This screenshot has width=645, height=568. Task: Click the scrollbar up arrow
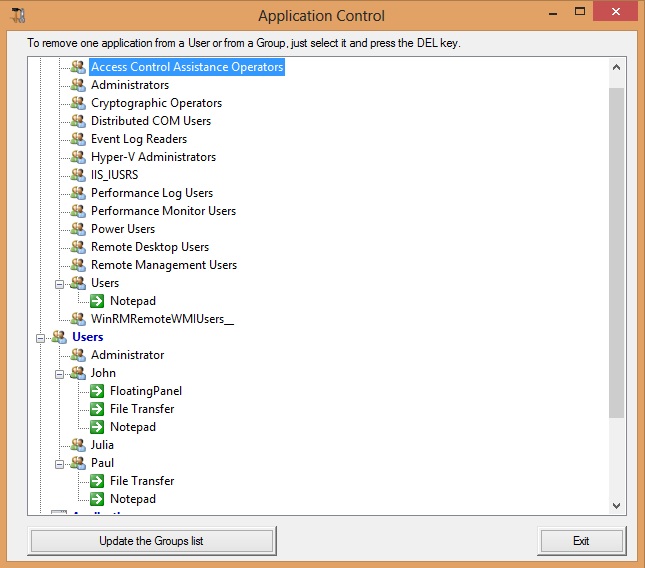click(616, 67)
